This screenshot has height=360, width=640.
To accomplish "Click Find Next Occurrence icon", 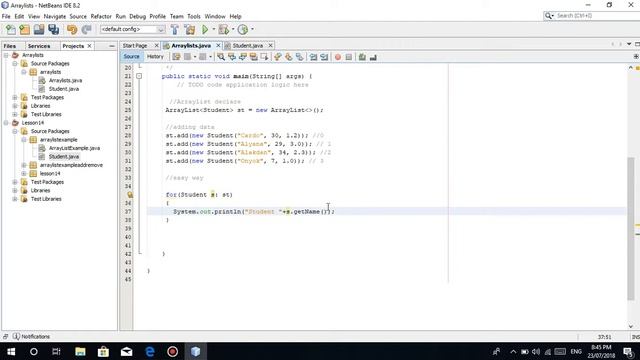I will click(242, 57).
